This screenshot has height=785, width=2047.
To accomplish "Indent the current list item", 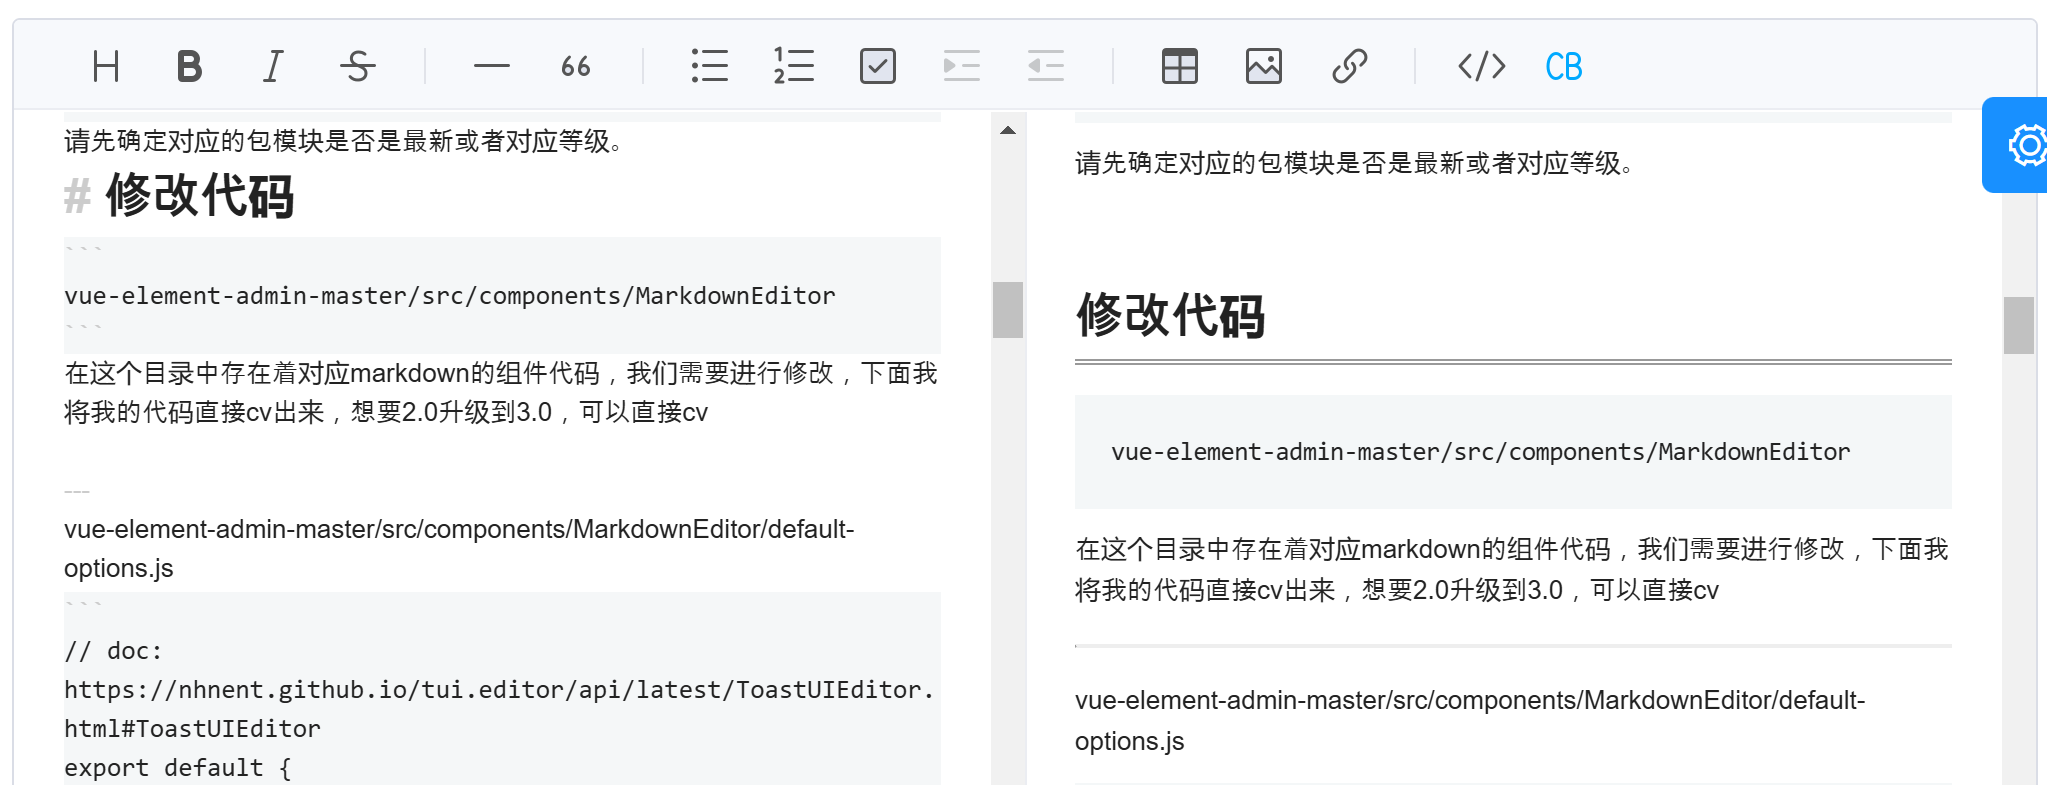I will pyautogui.click(x=962, y=67).
